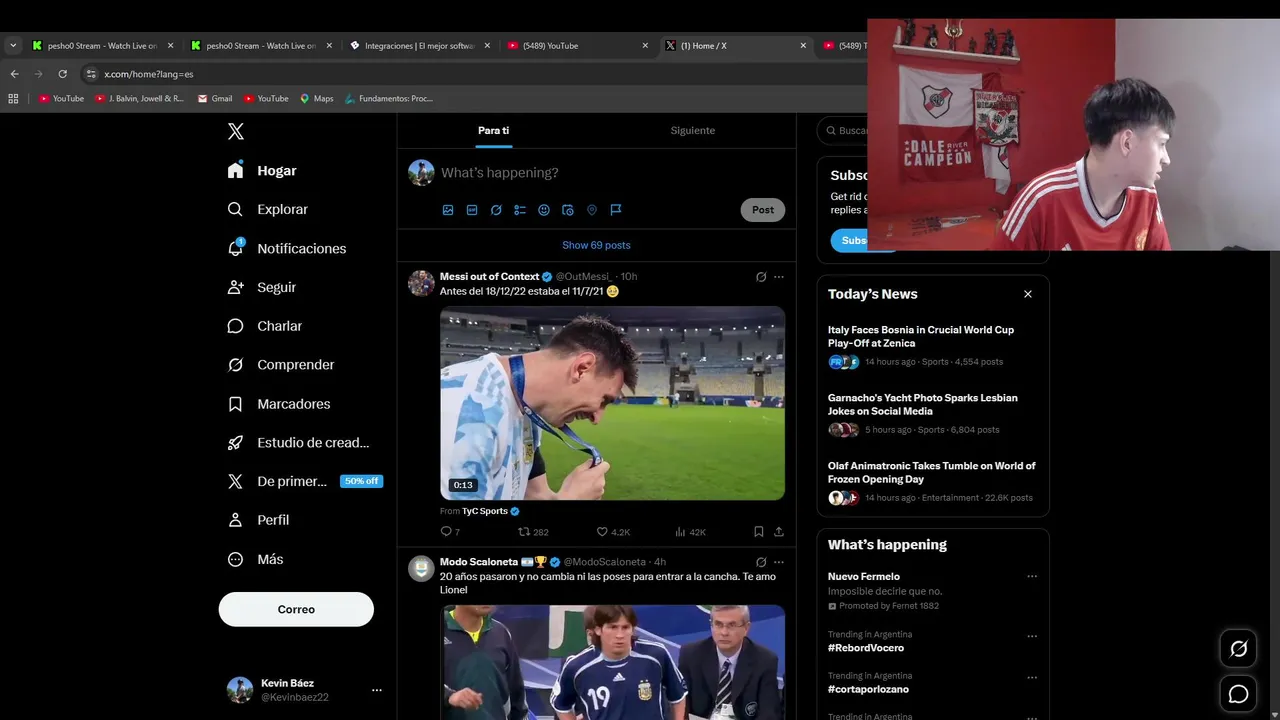Screen dimensions: 1280x720
Task: Grok explain Messi out of Context post
Action: pyautogui.click(x=761, y=277)
